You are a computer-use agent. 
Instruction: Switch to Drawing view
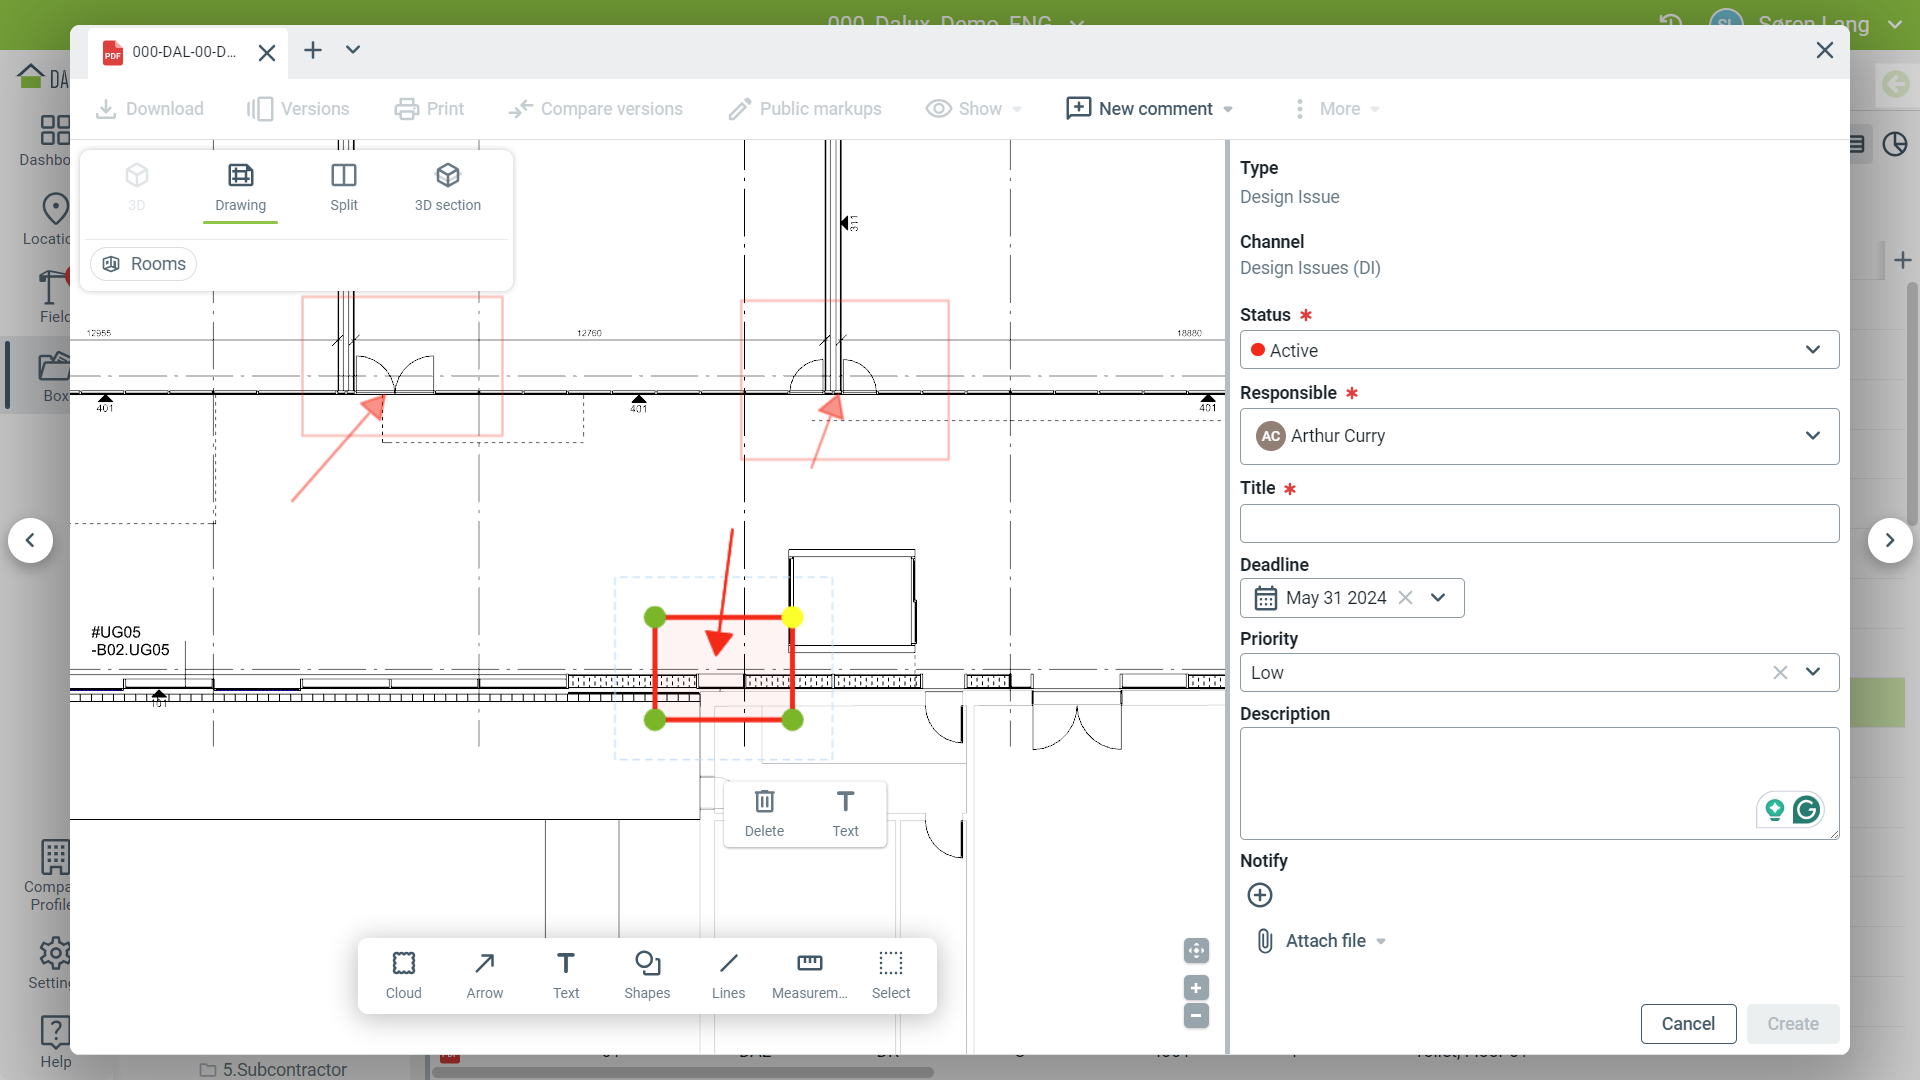[x=240, y=188]
